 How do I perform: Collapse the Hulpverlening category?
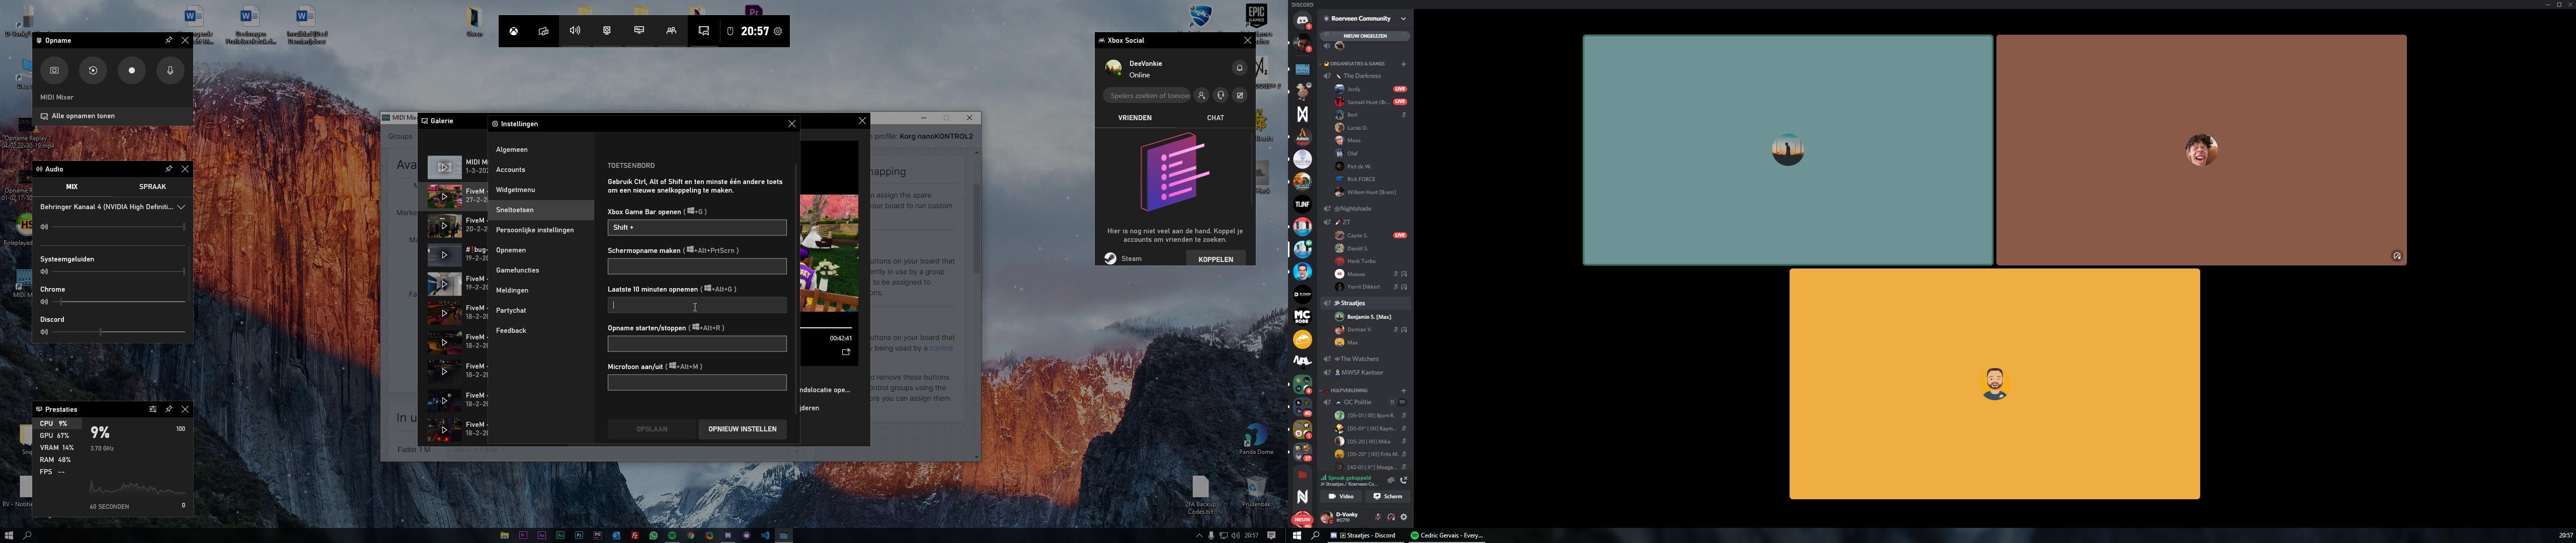(1349, 391)
